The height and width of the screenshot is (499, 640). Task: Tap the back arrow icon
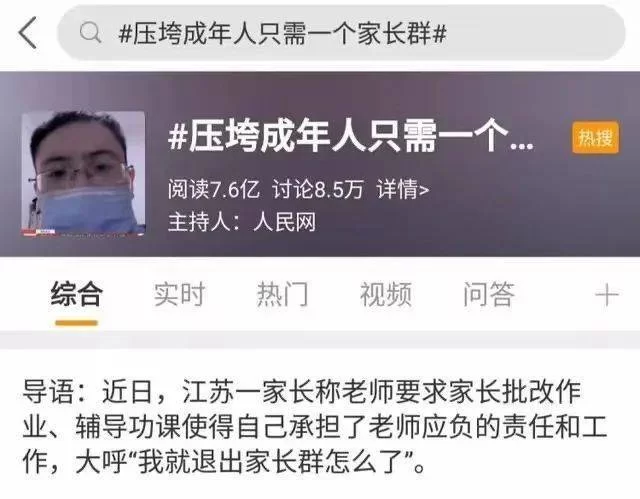28,33
